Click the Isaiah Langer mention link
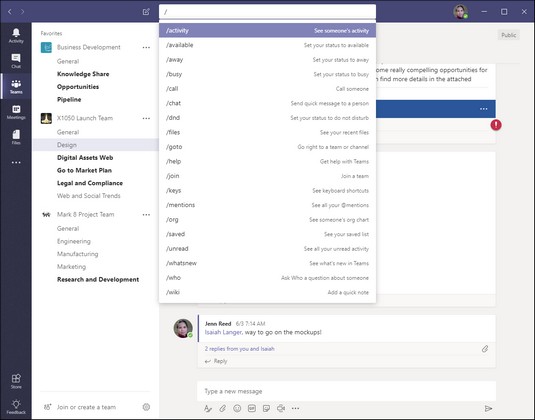Screen dimensions: 535x420 pos(223,332)
